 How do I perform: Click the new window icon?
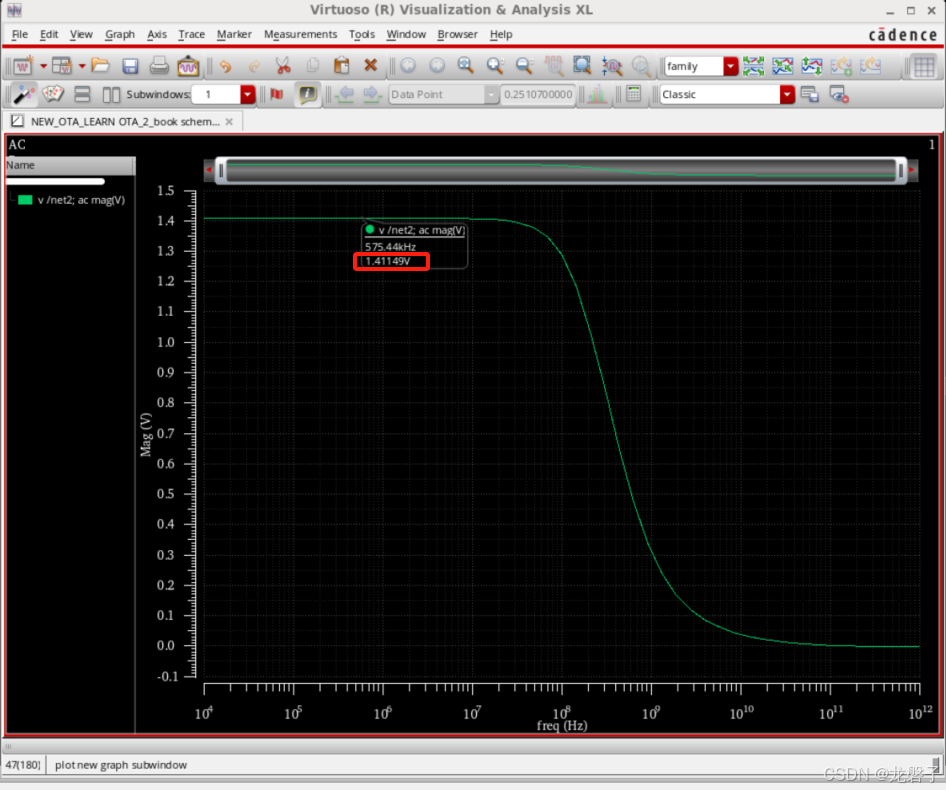coord(23,66)
